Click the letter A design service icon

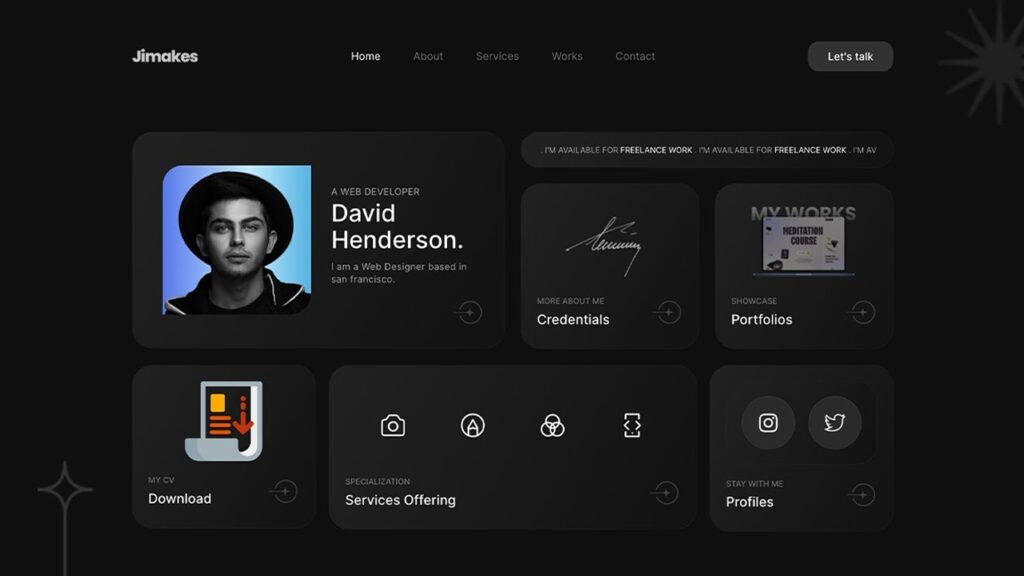click(472, 426)
